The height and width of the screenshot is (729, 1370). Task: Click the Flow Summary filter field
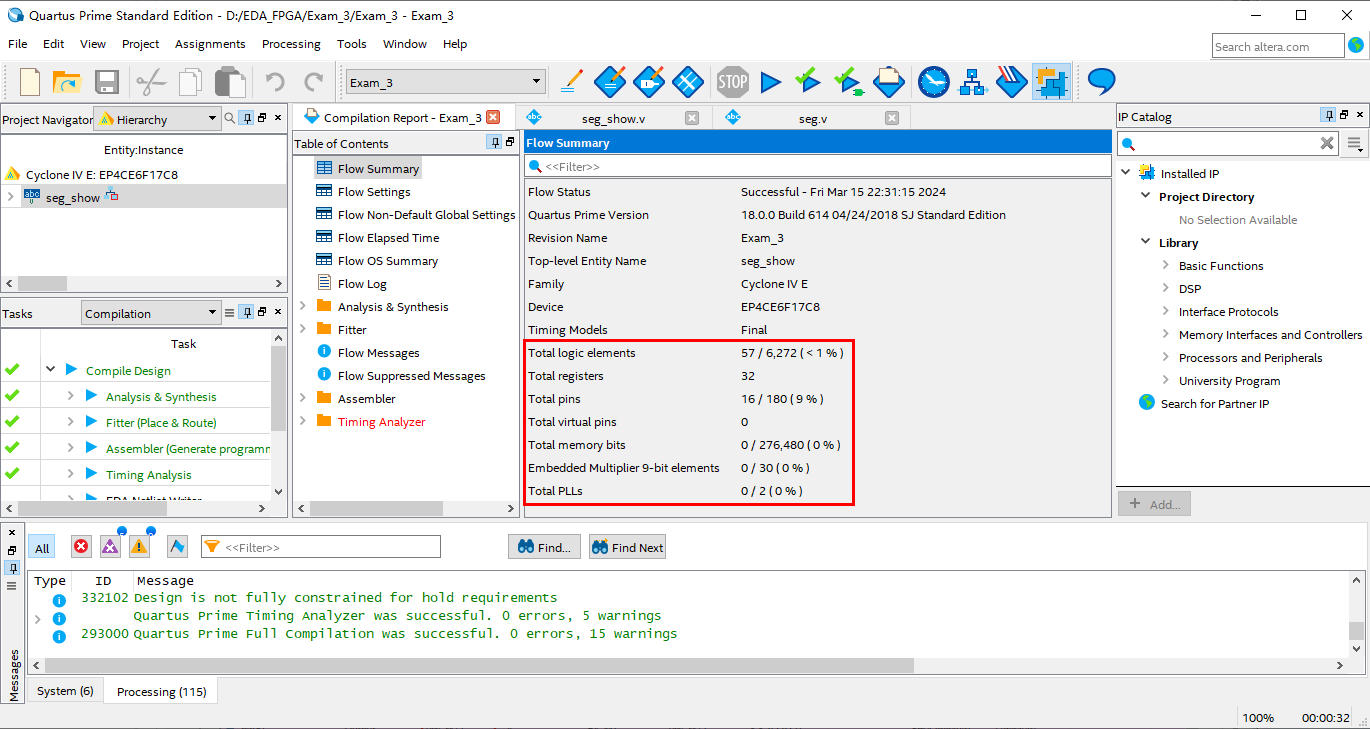(x=818, y=166)
